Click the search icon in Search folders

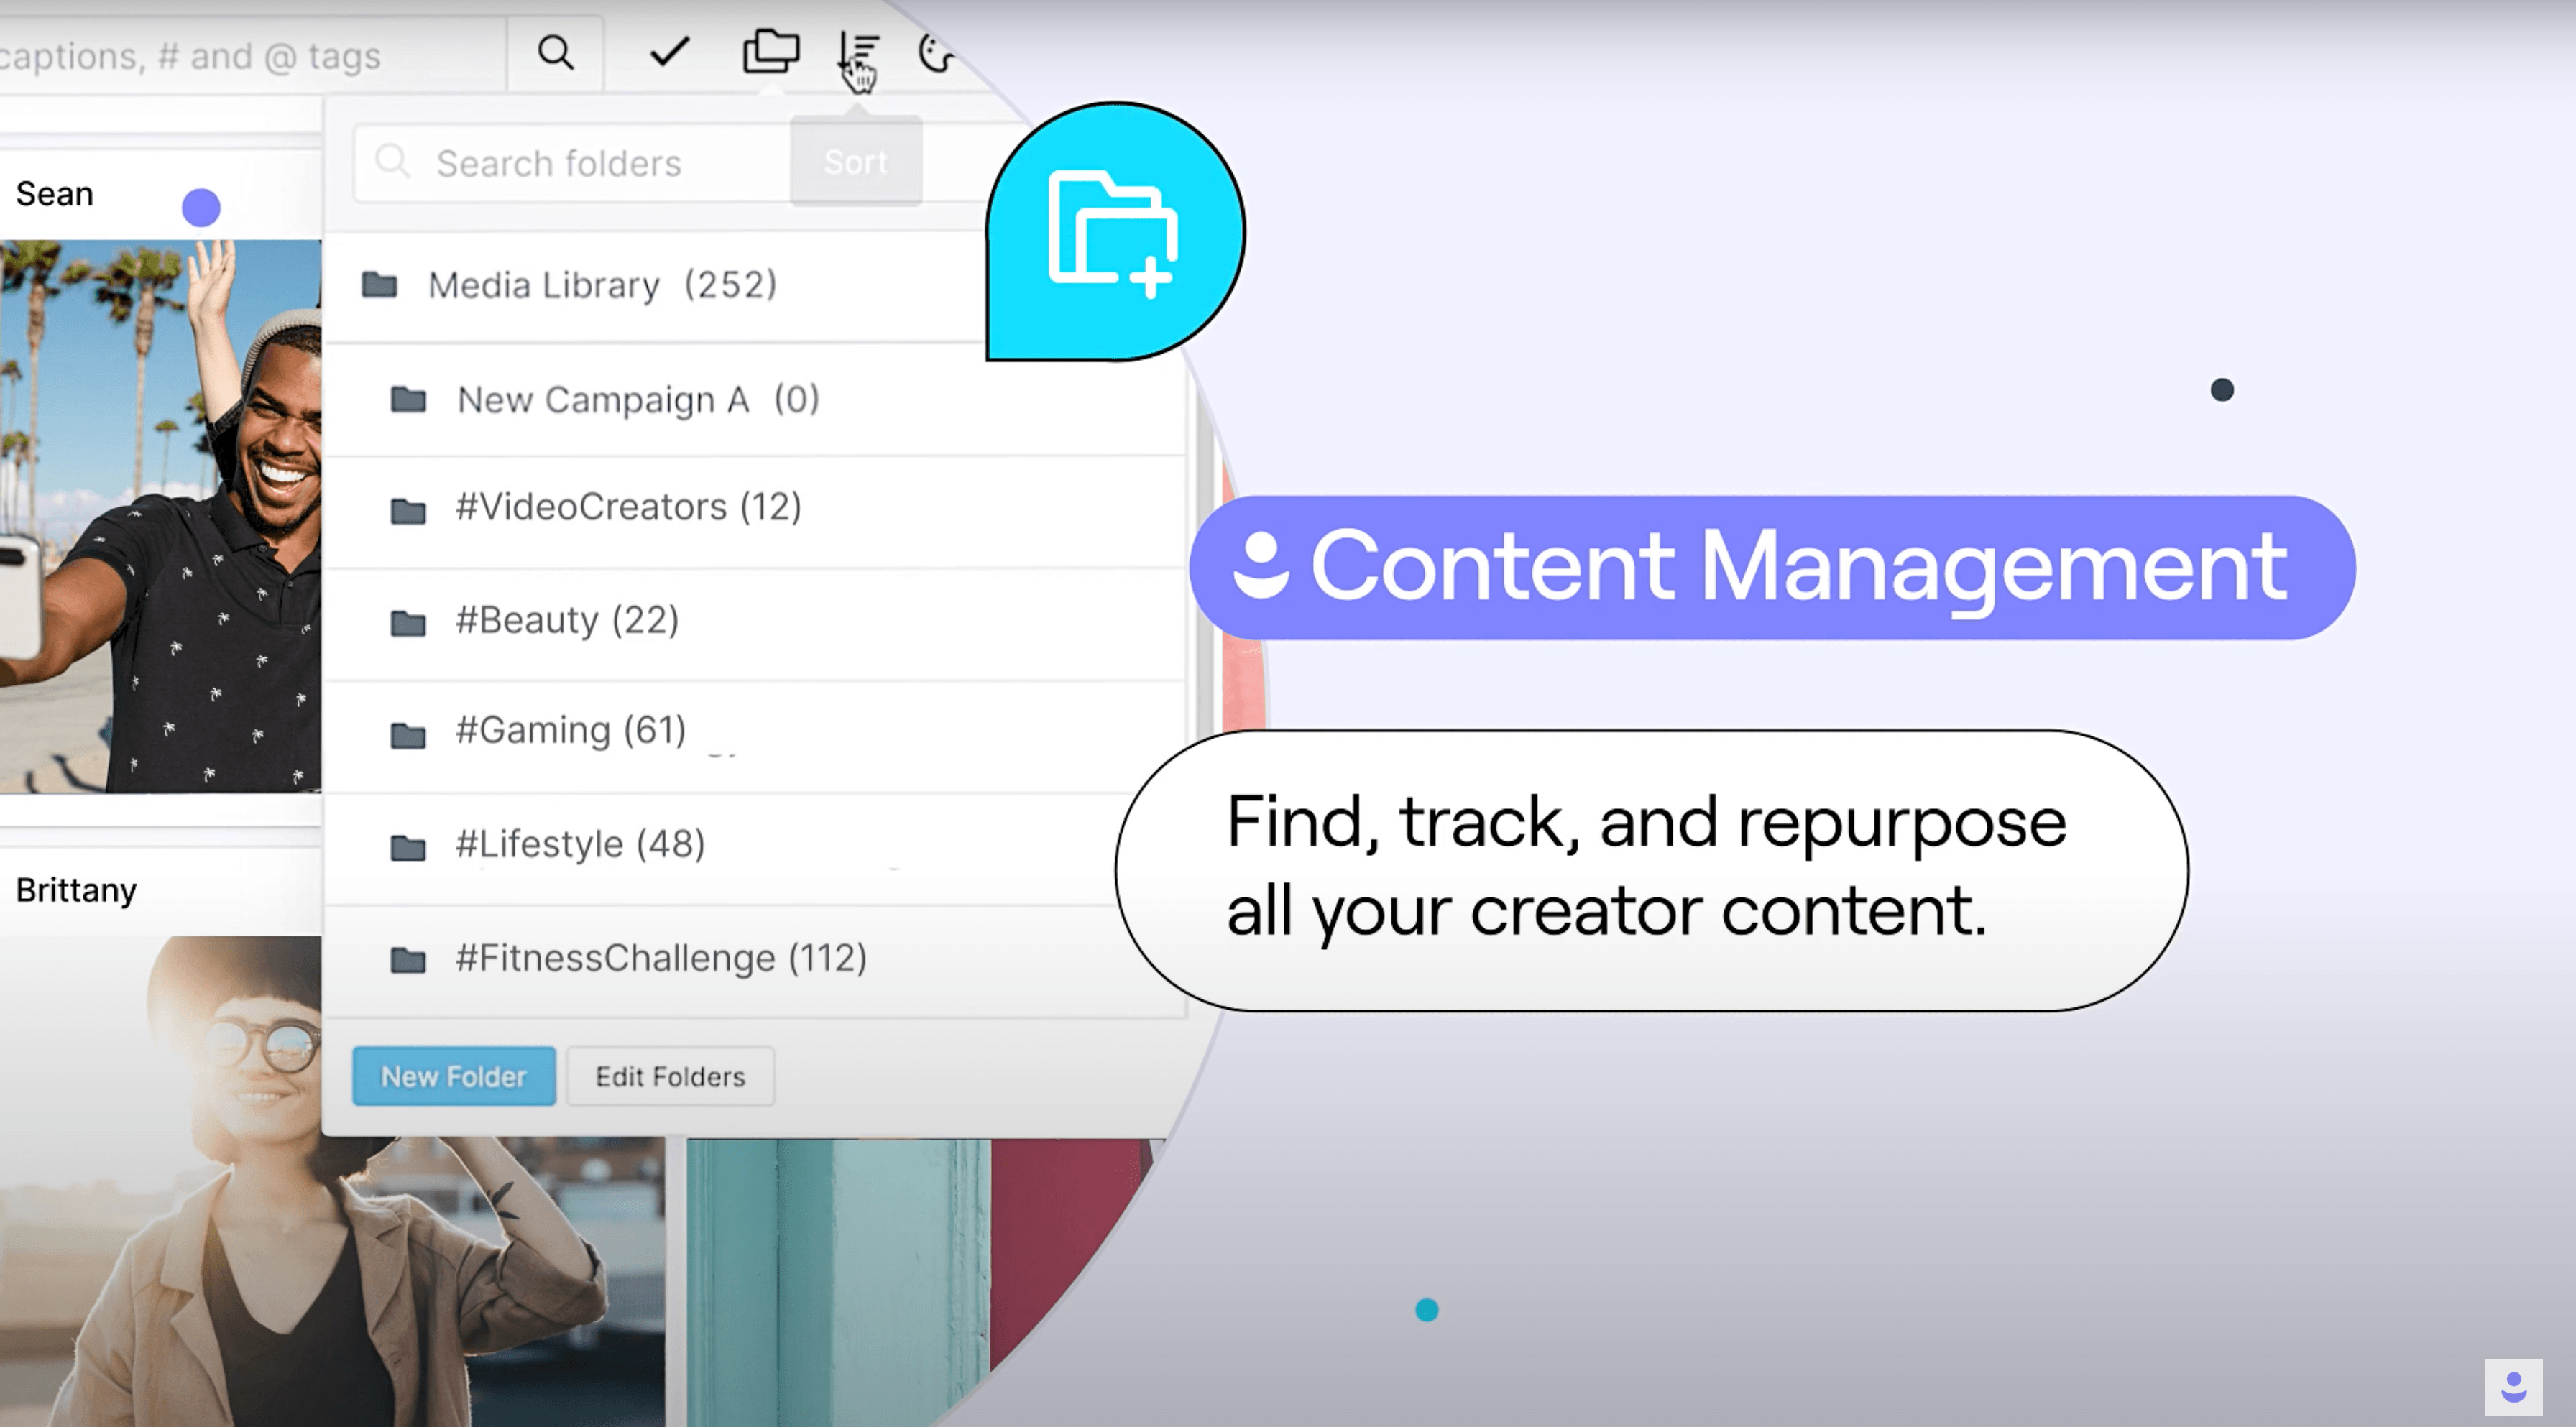click(x=392, y=160)
